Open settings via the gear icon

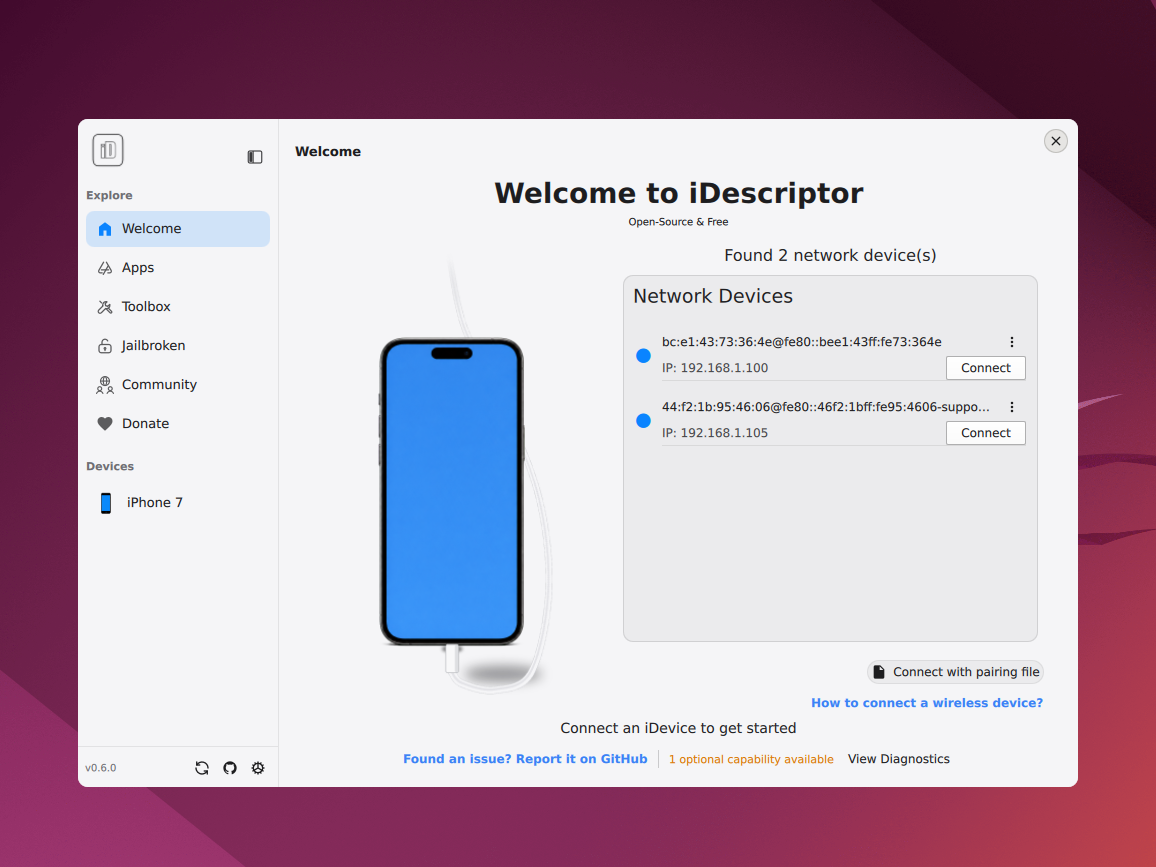(x=258, y=768)
